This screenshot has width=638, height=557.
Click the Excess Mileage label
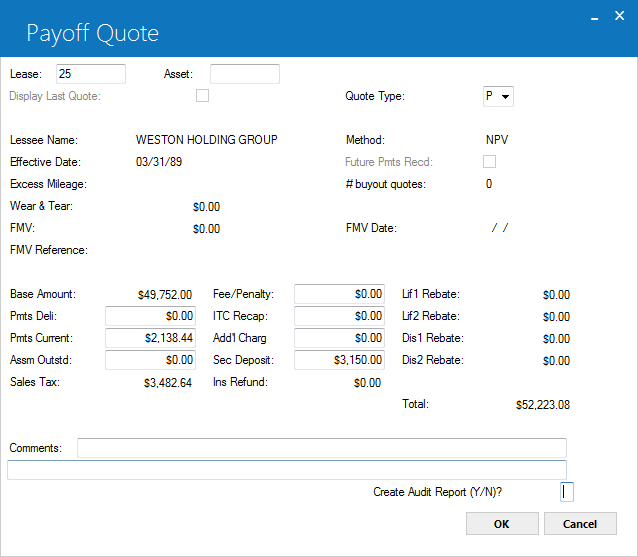48,184
